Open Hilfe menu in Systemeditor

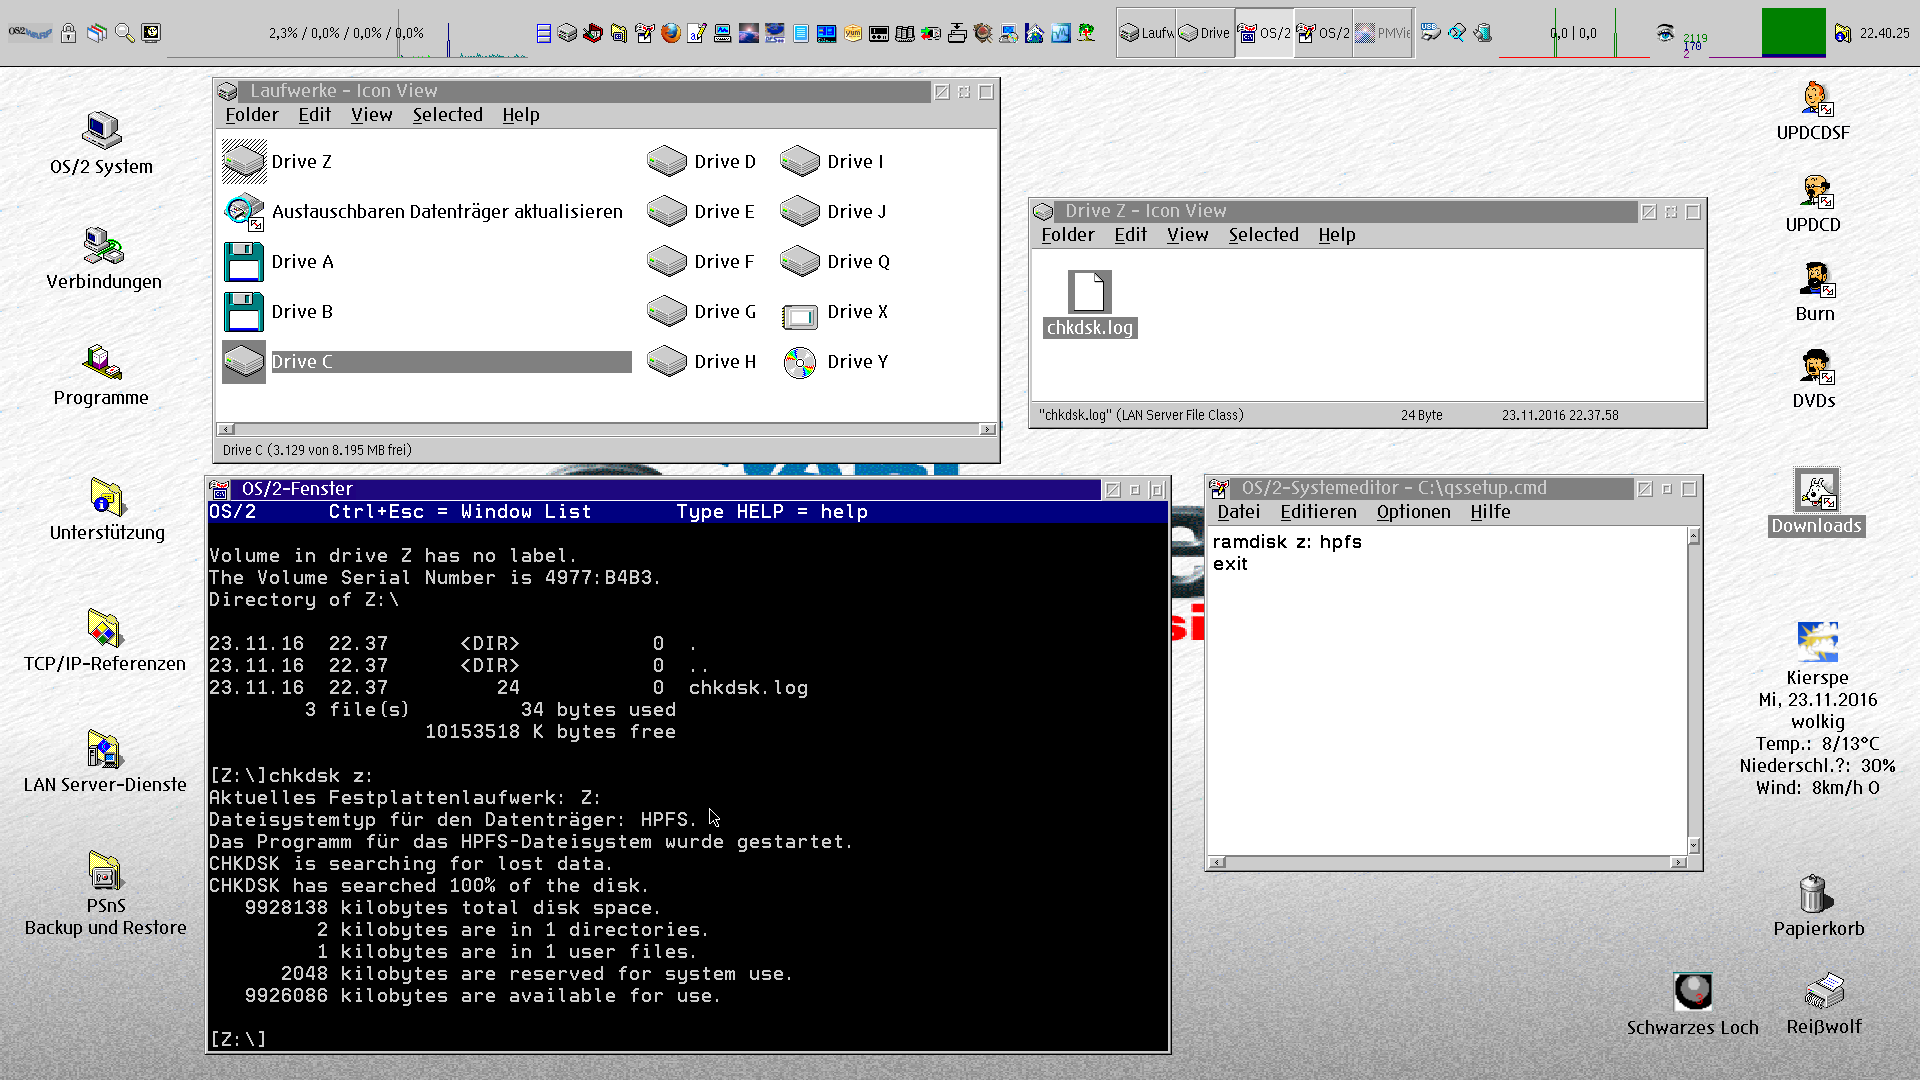(x=1490, y=512)
